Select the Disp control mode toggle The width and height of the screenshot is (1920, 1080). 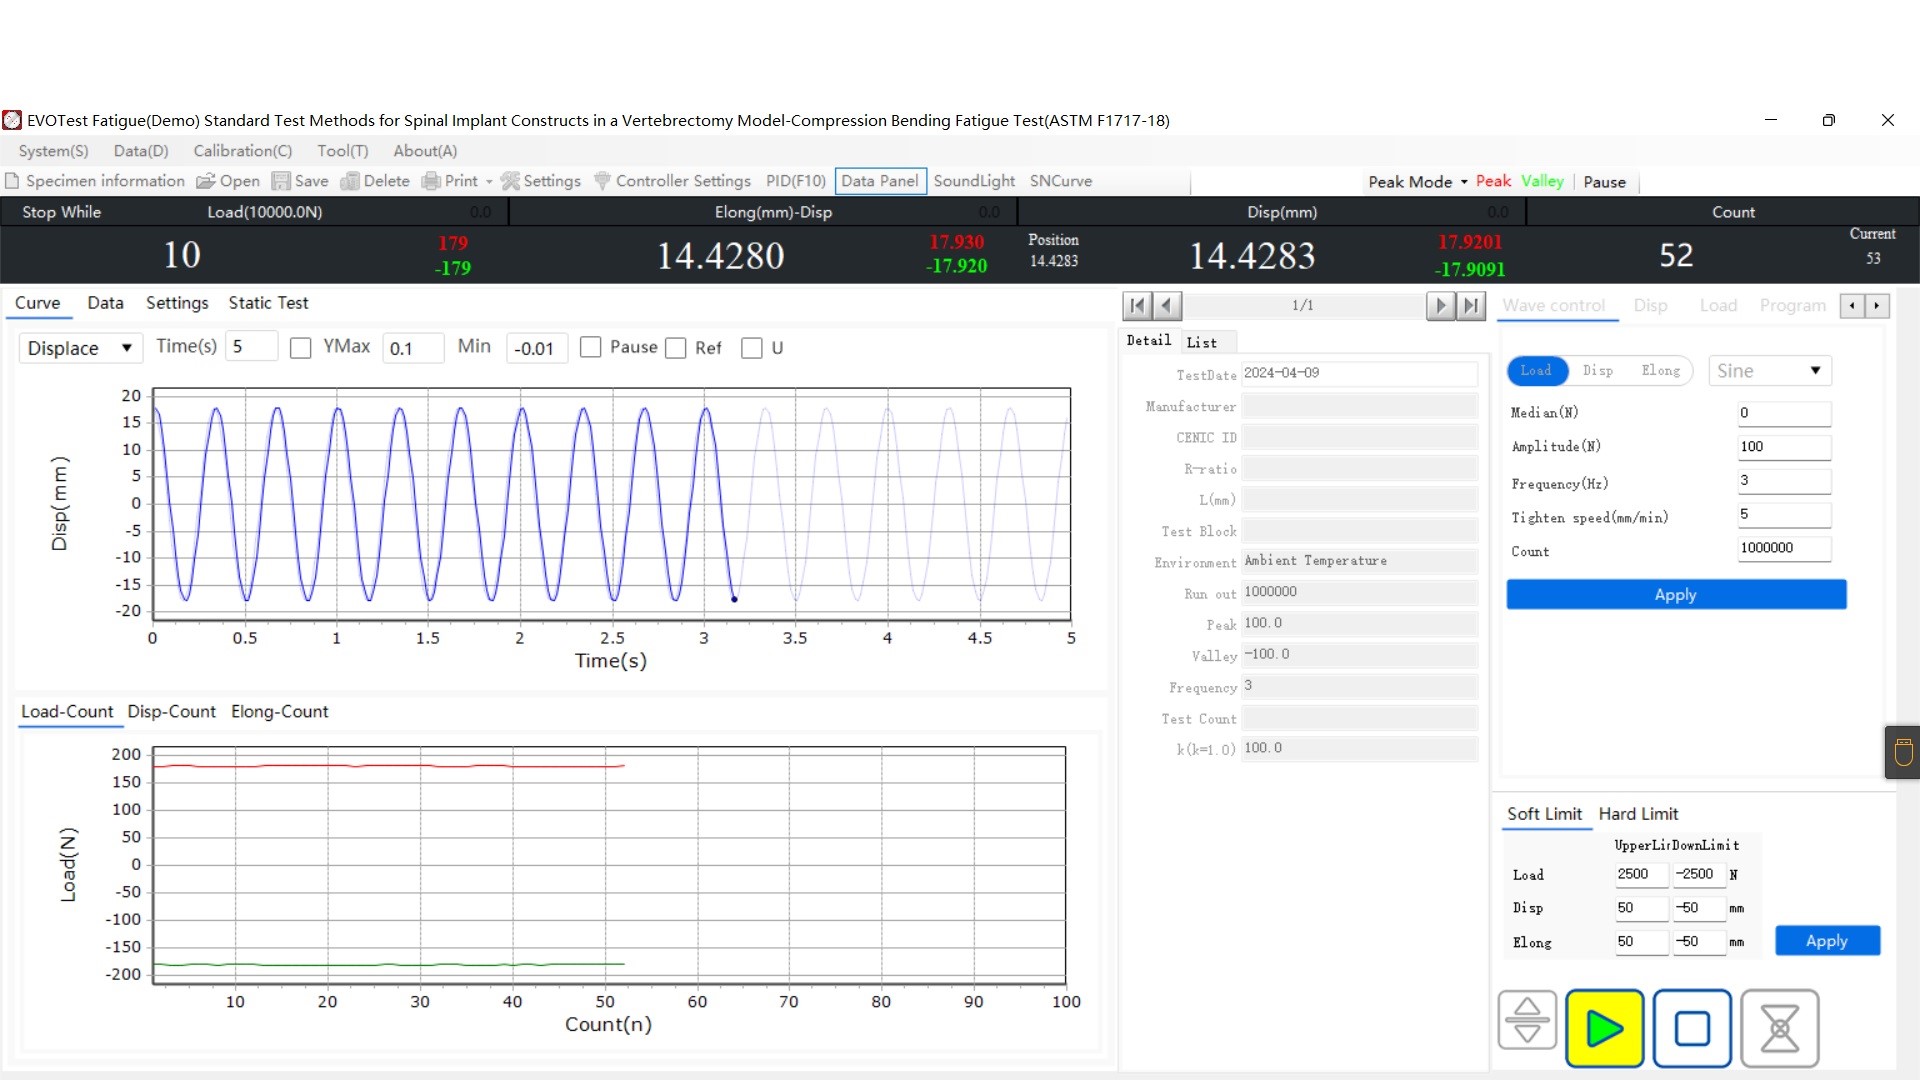click(1597, 371)
